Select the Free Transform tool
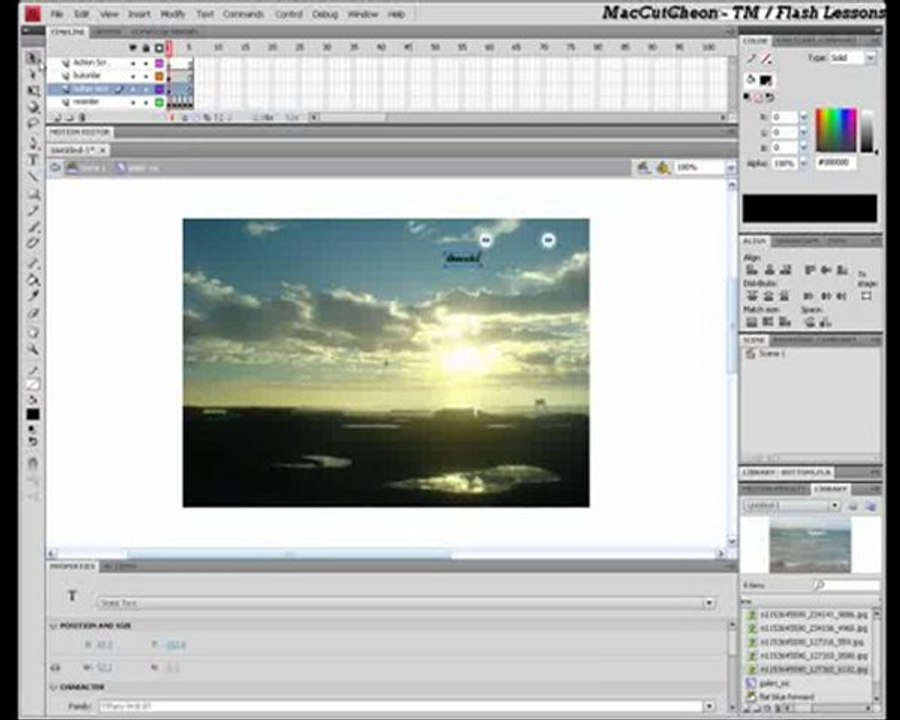 [33, 91]
